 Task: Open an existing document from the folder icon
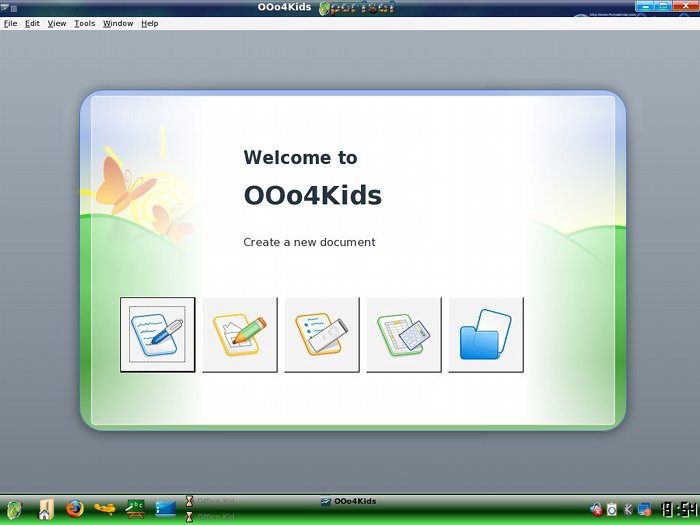(x=486, y=334)
